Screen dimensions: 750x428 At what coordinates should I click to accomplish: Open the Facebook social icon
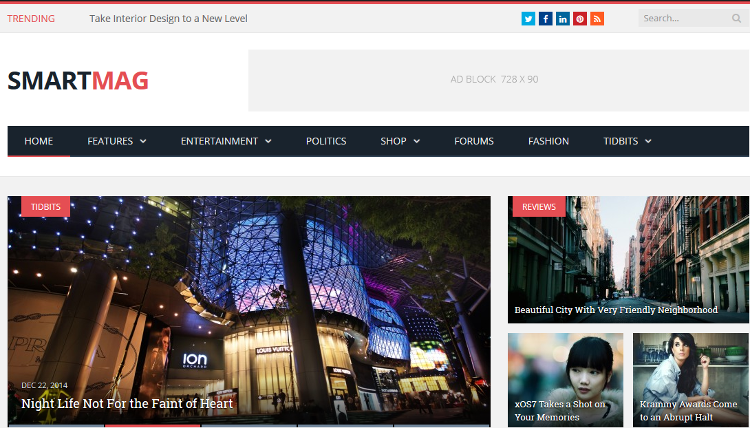click(x=546, y=19)
